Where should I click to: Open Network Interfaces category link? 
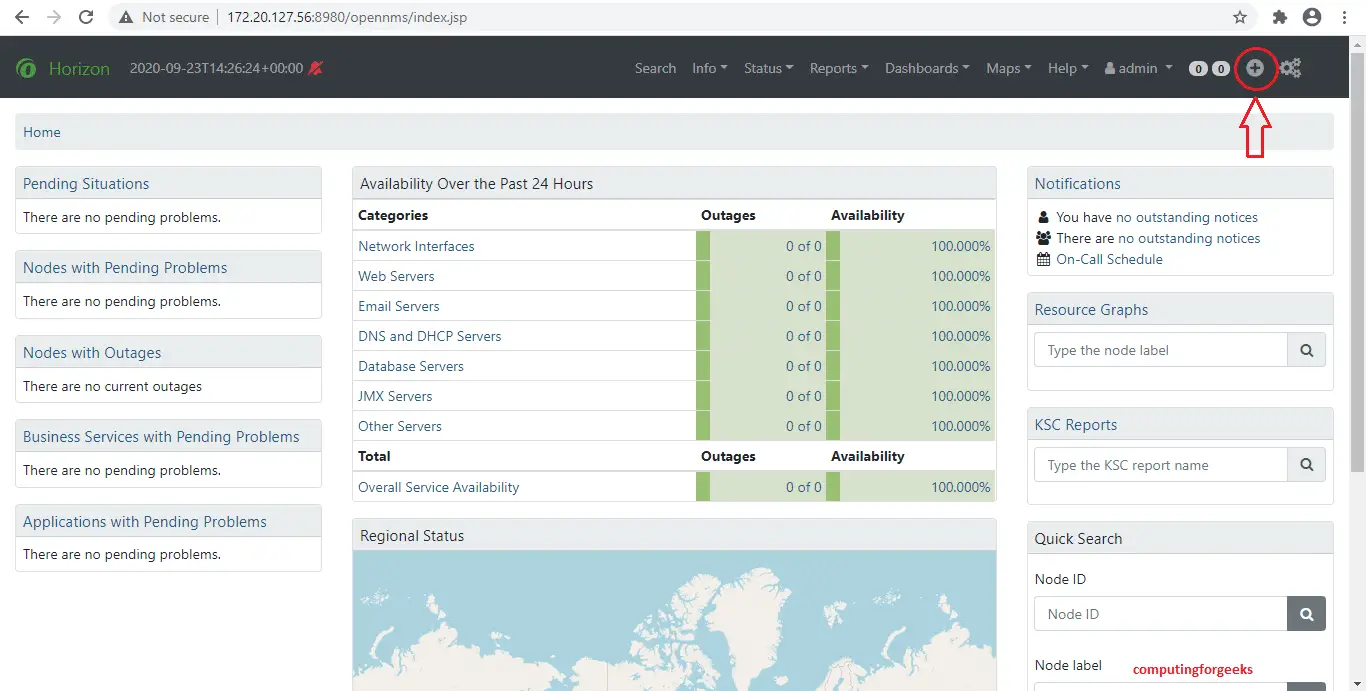(x=416, y=246)
